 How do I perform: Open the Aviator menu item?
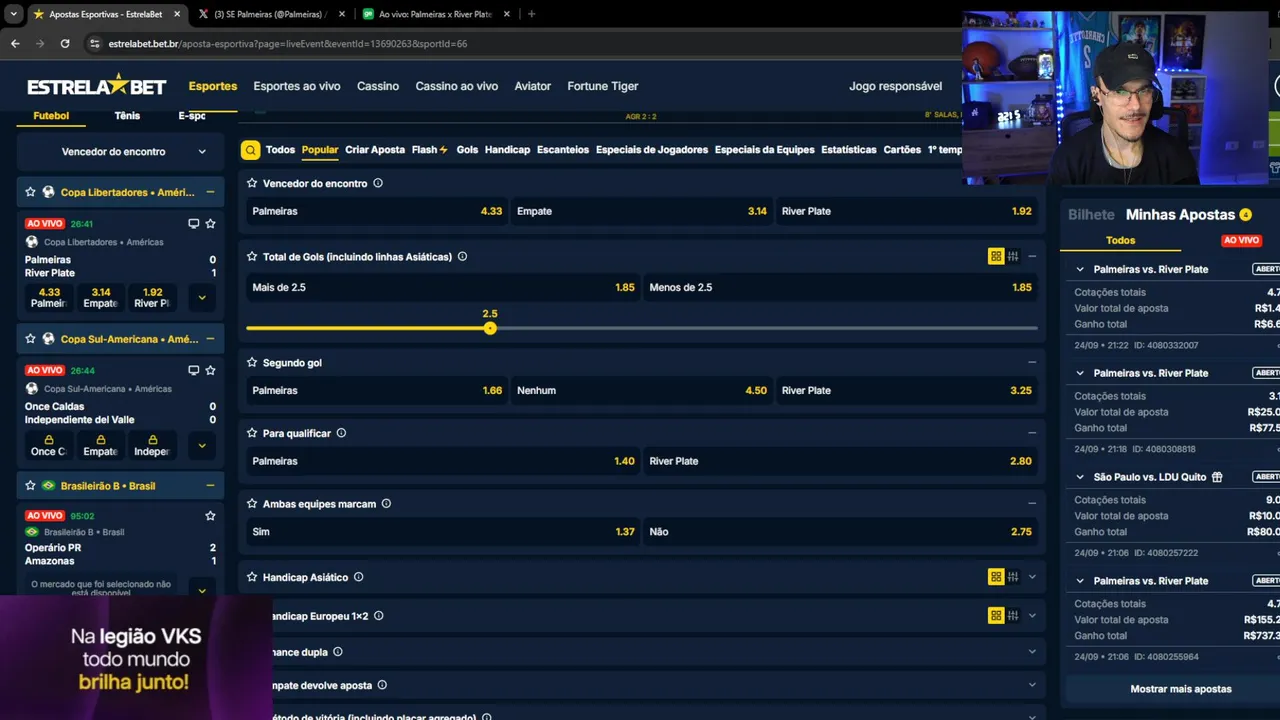[533, 86]
